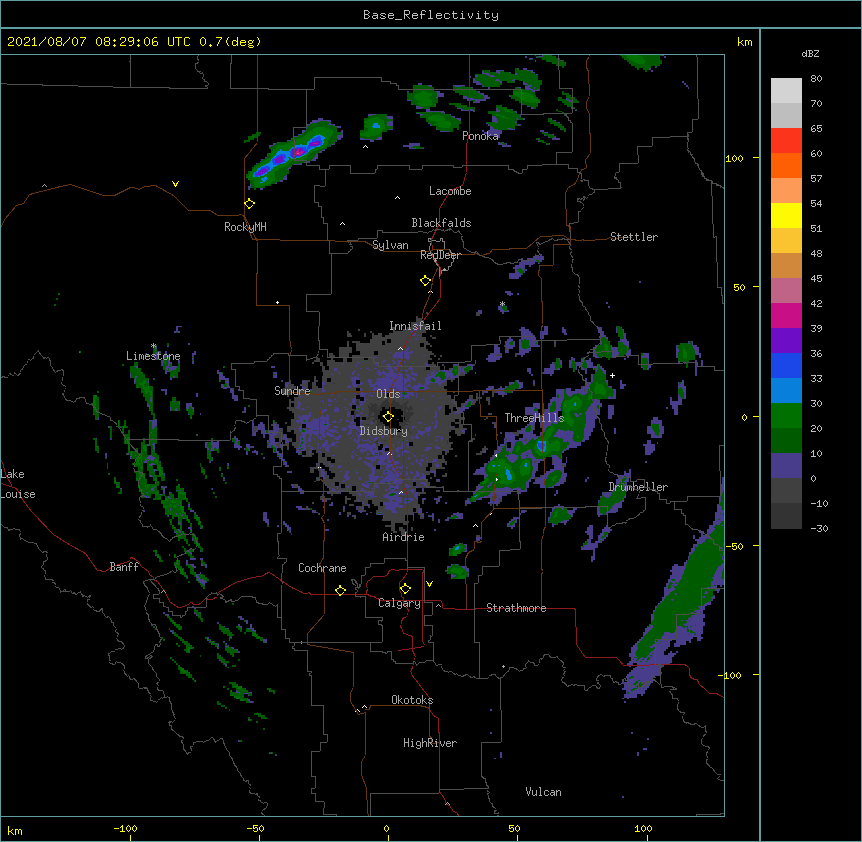Click the Drumheller town label
Screen dimensions: 862x842
pyautogui.click(x=638, y=487)
